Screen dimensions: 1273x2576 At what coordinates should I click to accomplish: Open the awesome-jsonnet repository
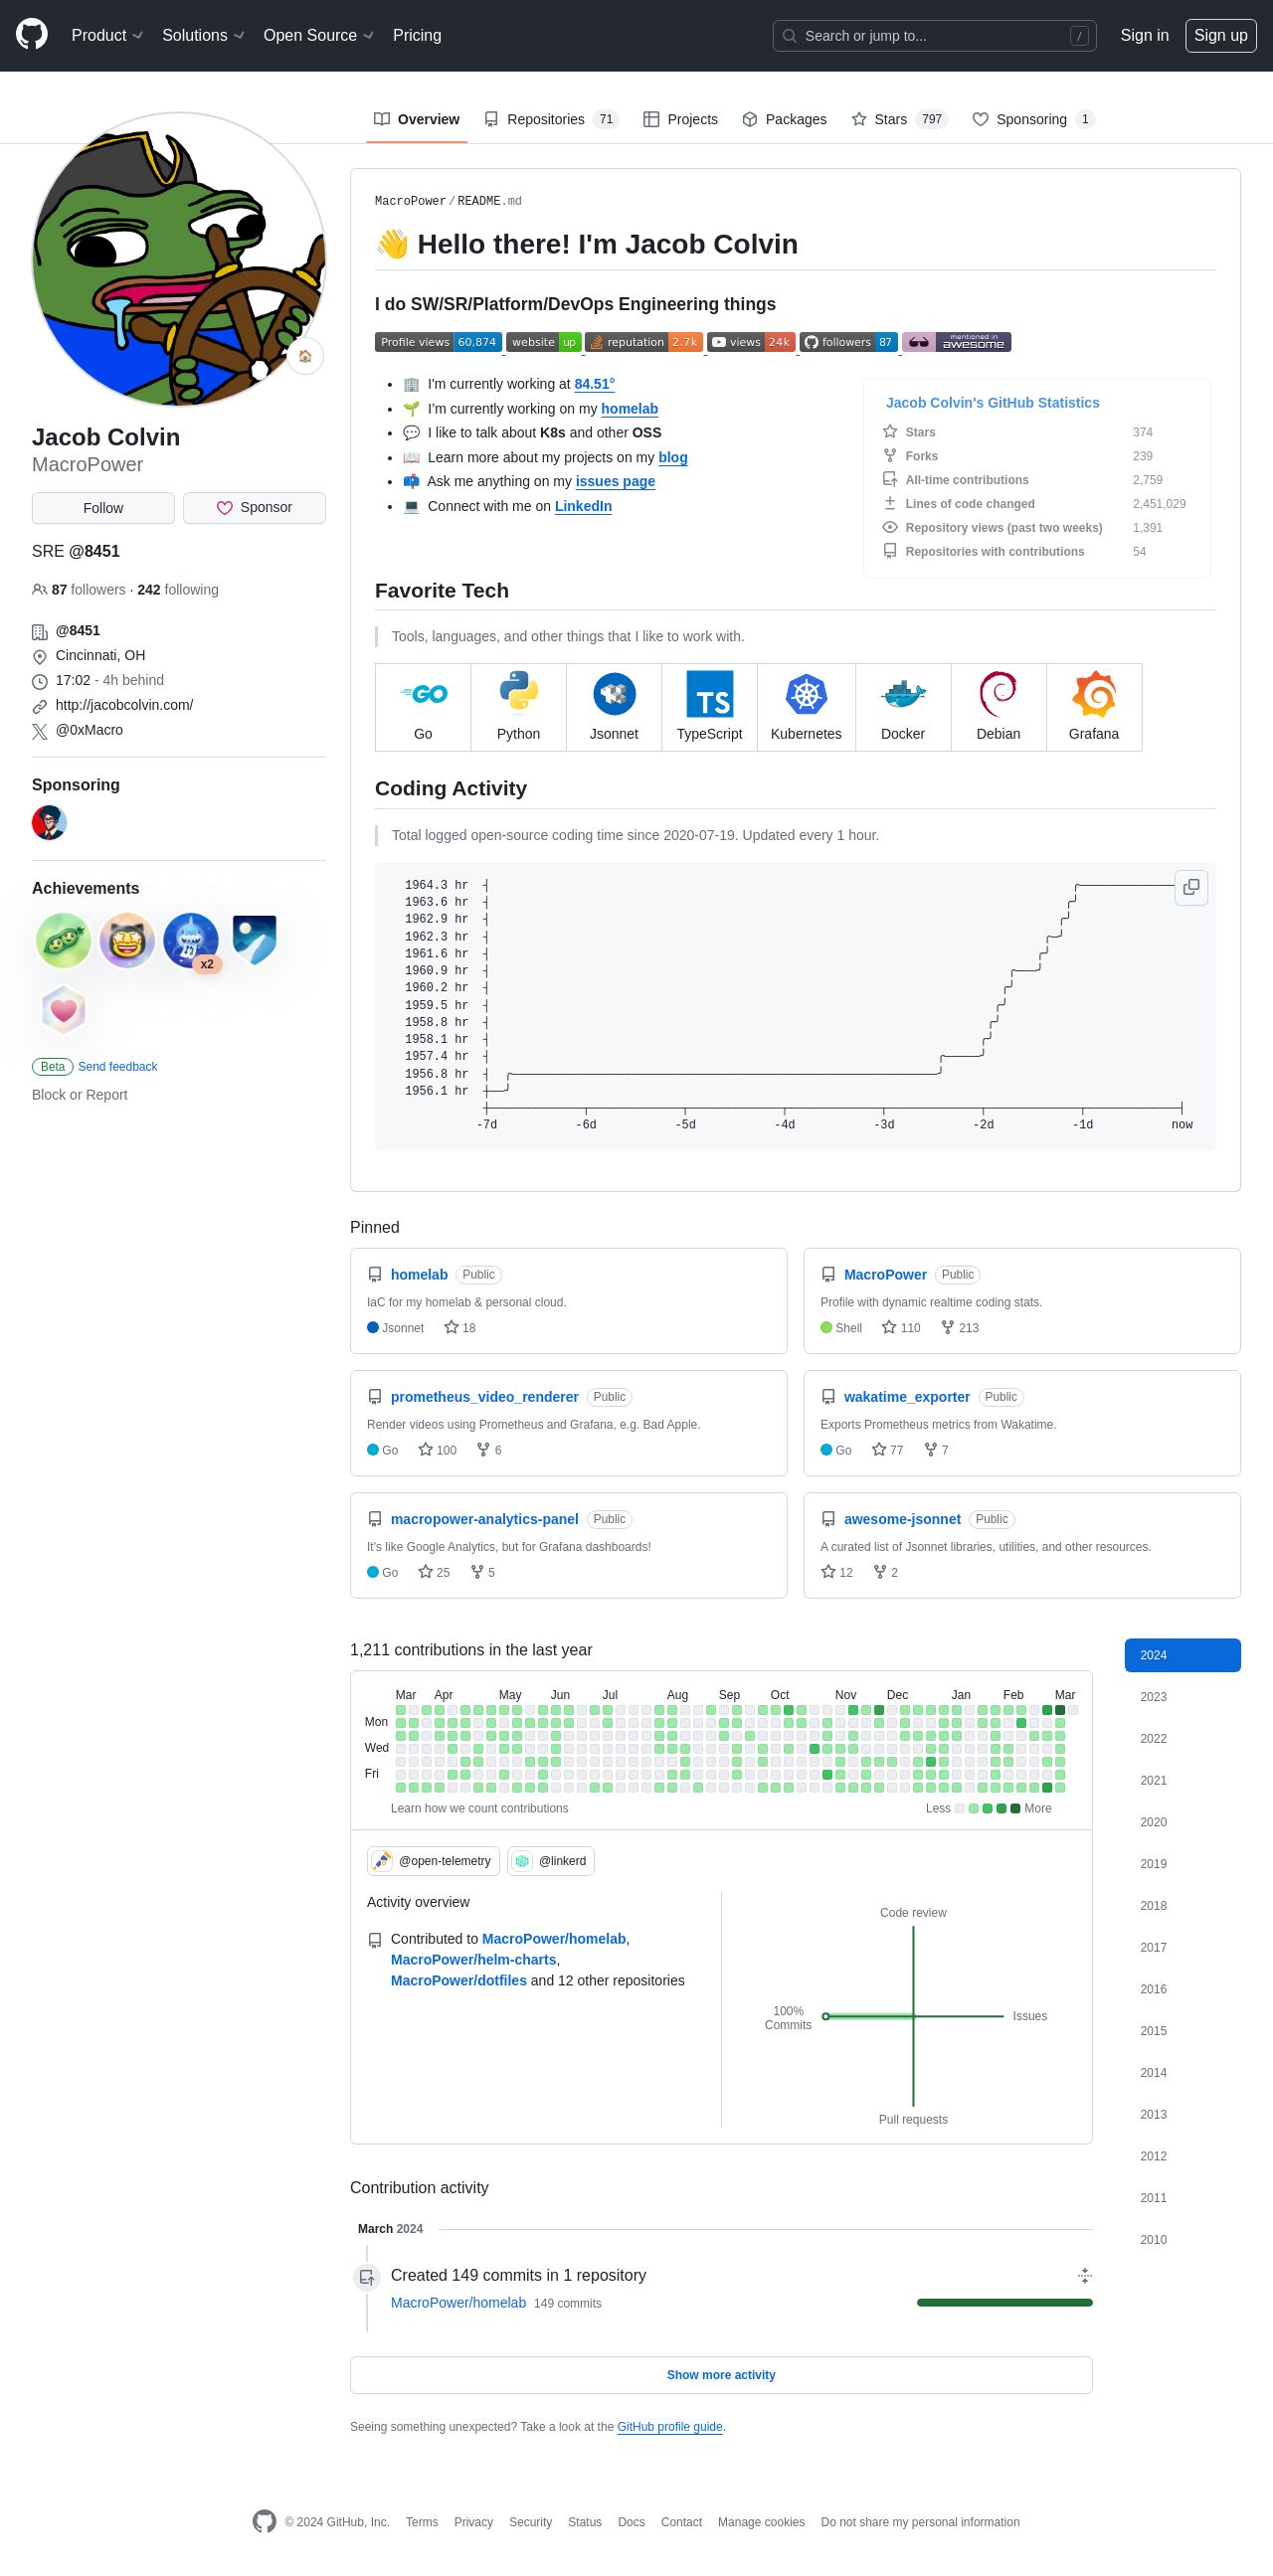click(x=902, y=1519)
